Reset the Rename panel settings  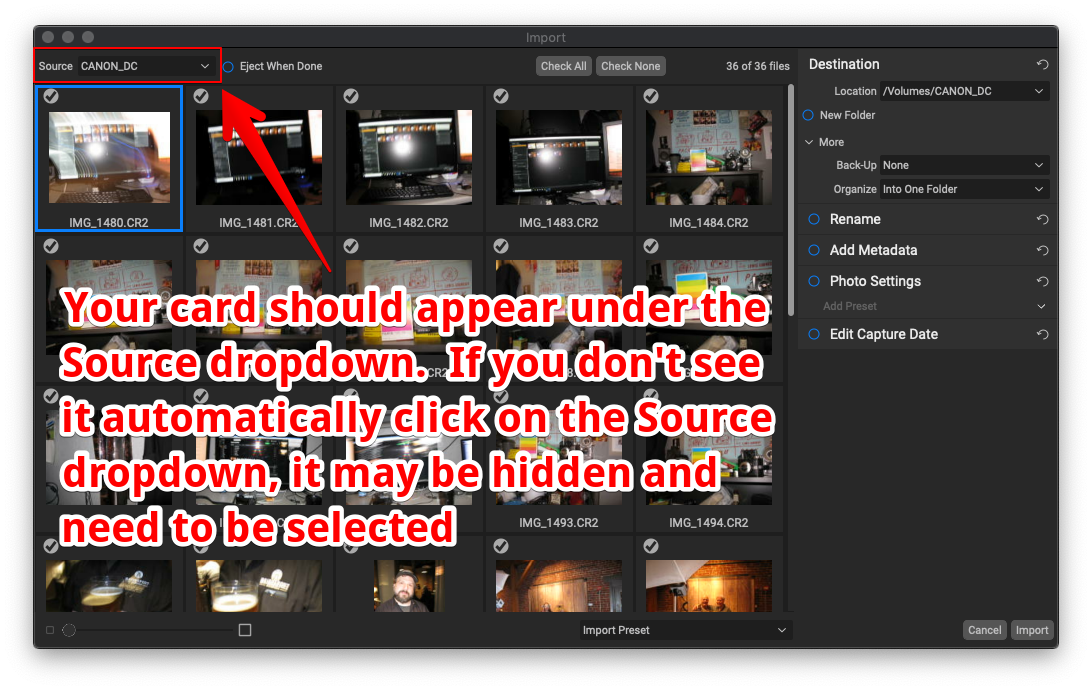click(1042, 220)
